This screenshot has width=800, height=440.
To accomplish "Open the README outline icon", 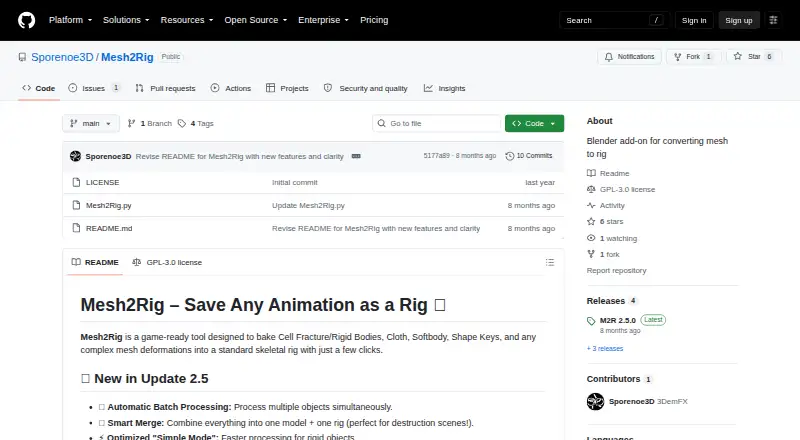I will (x=549, y=262).
